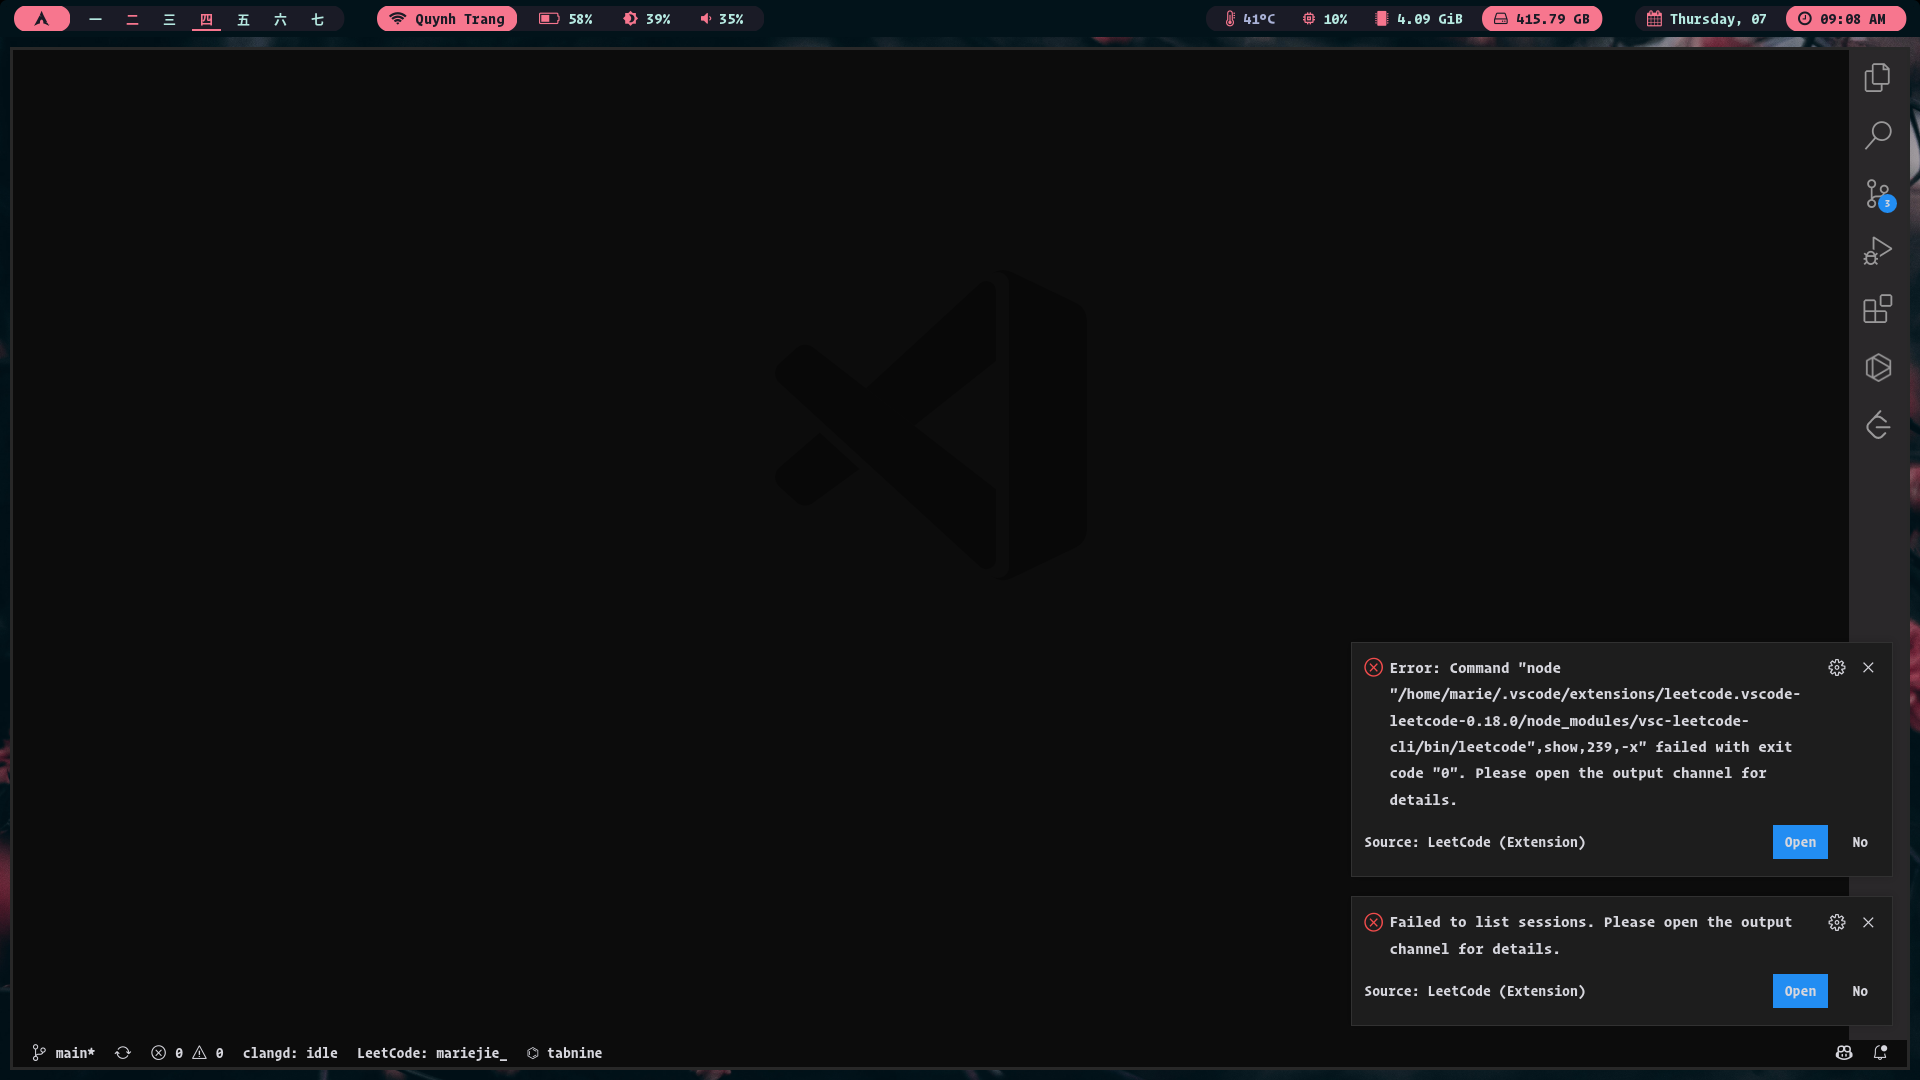Open the Extensions view icon
Screen dimensions: 1920x1080
pyautogui.click(x=1877, y=309)
